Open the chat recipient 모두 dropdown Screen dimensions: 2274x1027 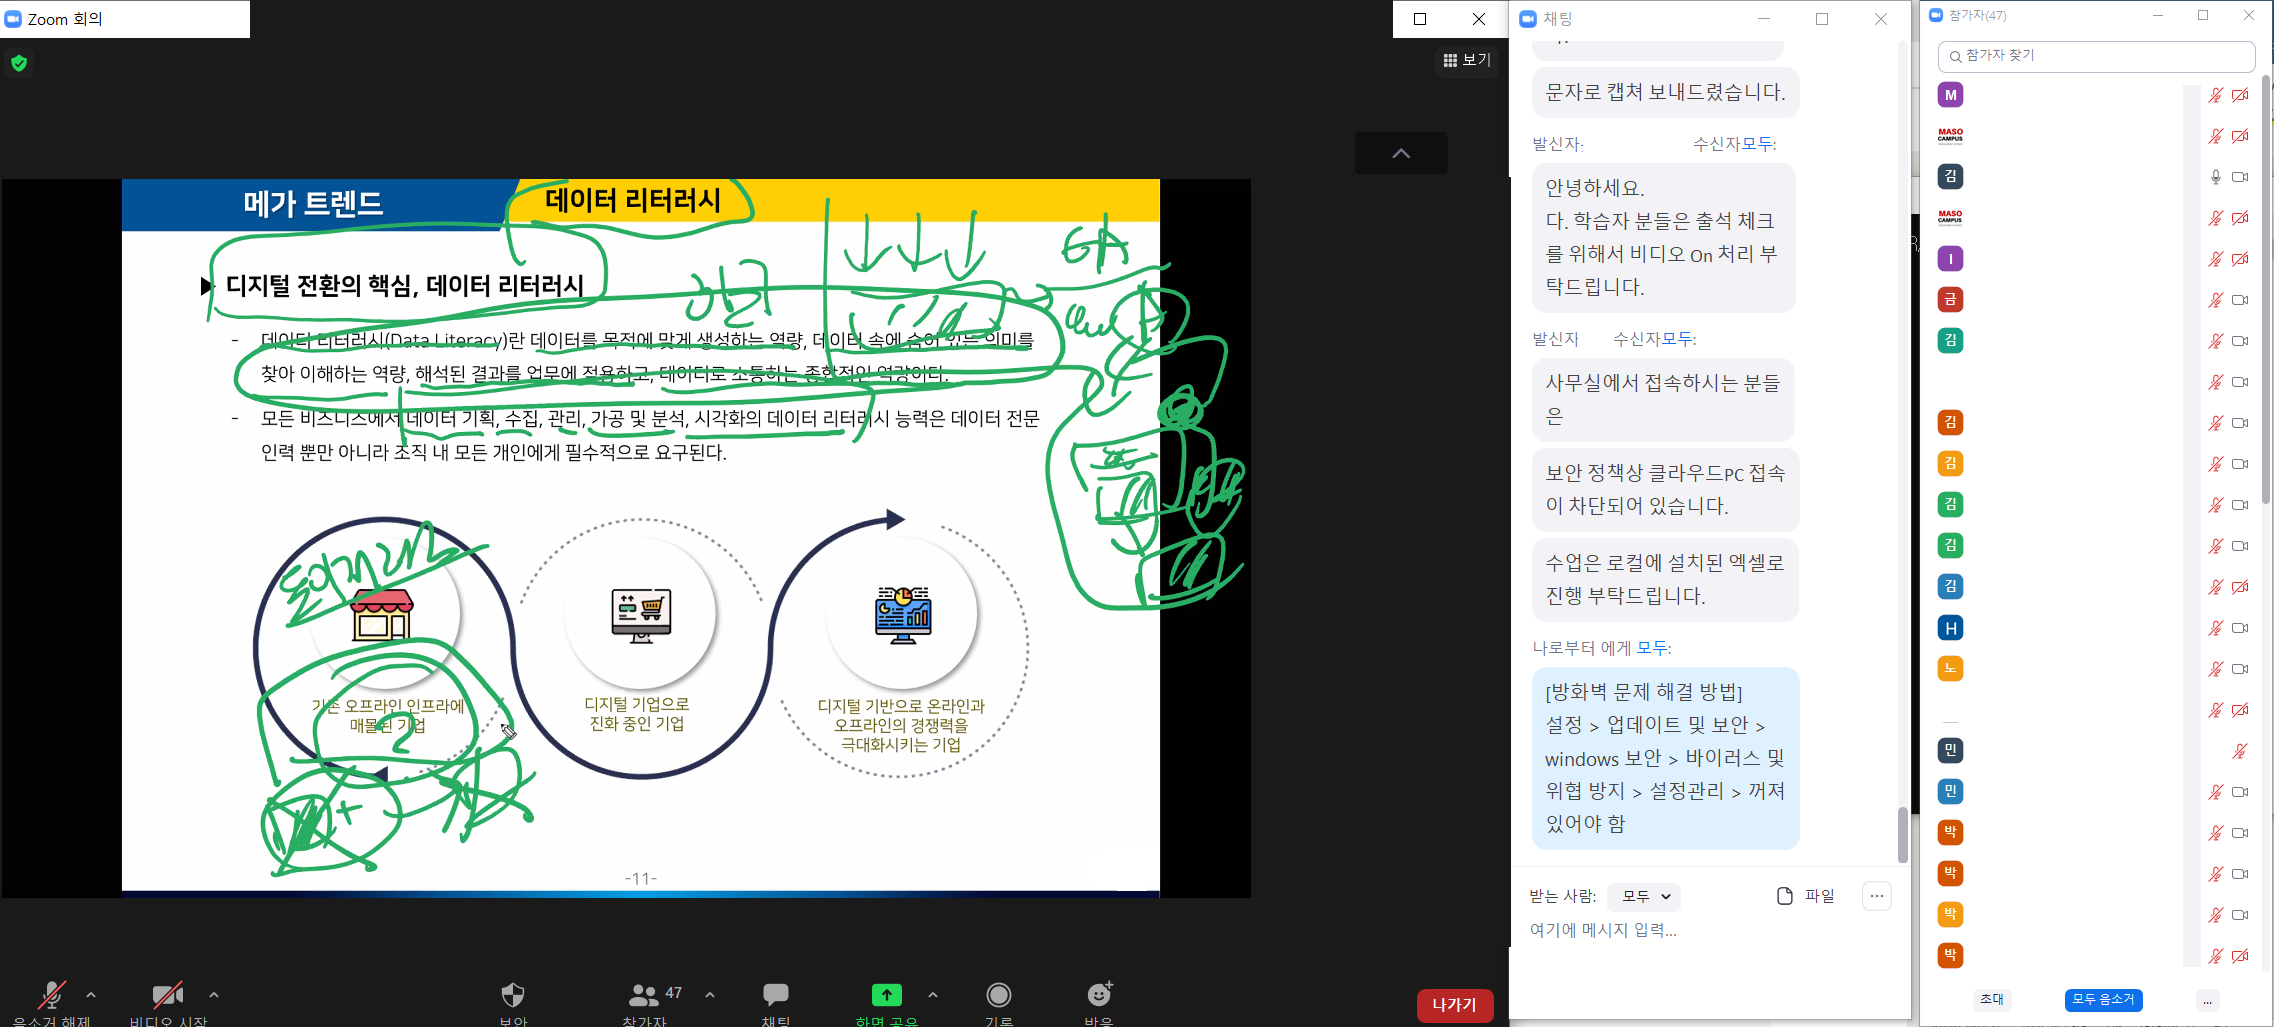point(1645,896)
